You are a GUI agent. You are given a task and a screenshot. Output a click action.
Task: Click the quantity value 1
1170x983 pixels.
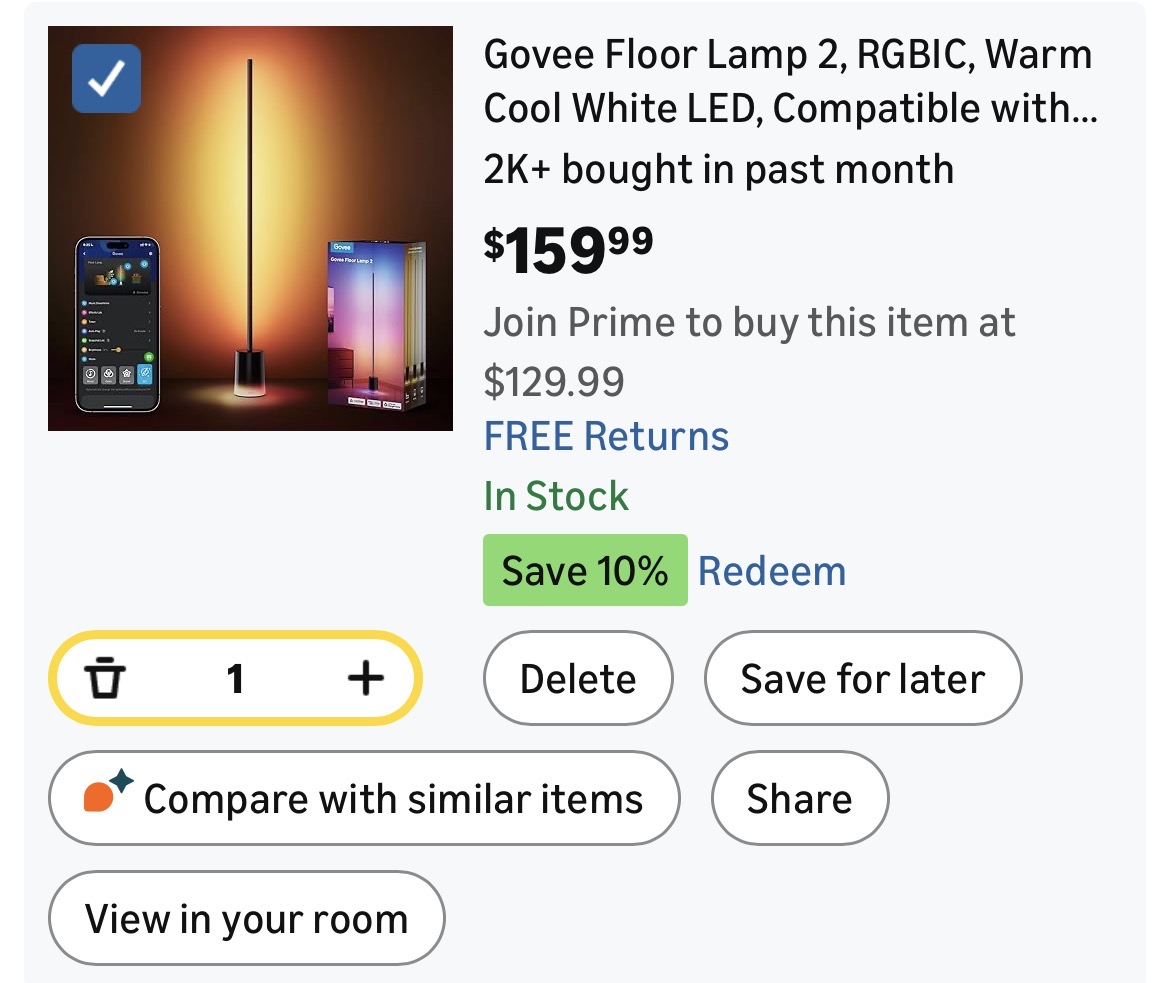point(235,680)
